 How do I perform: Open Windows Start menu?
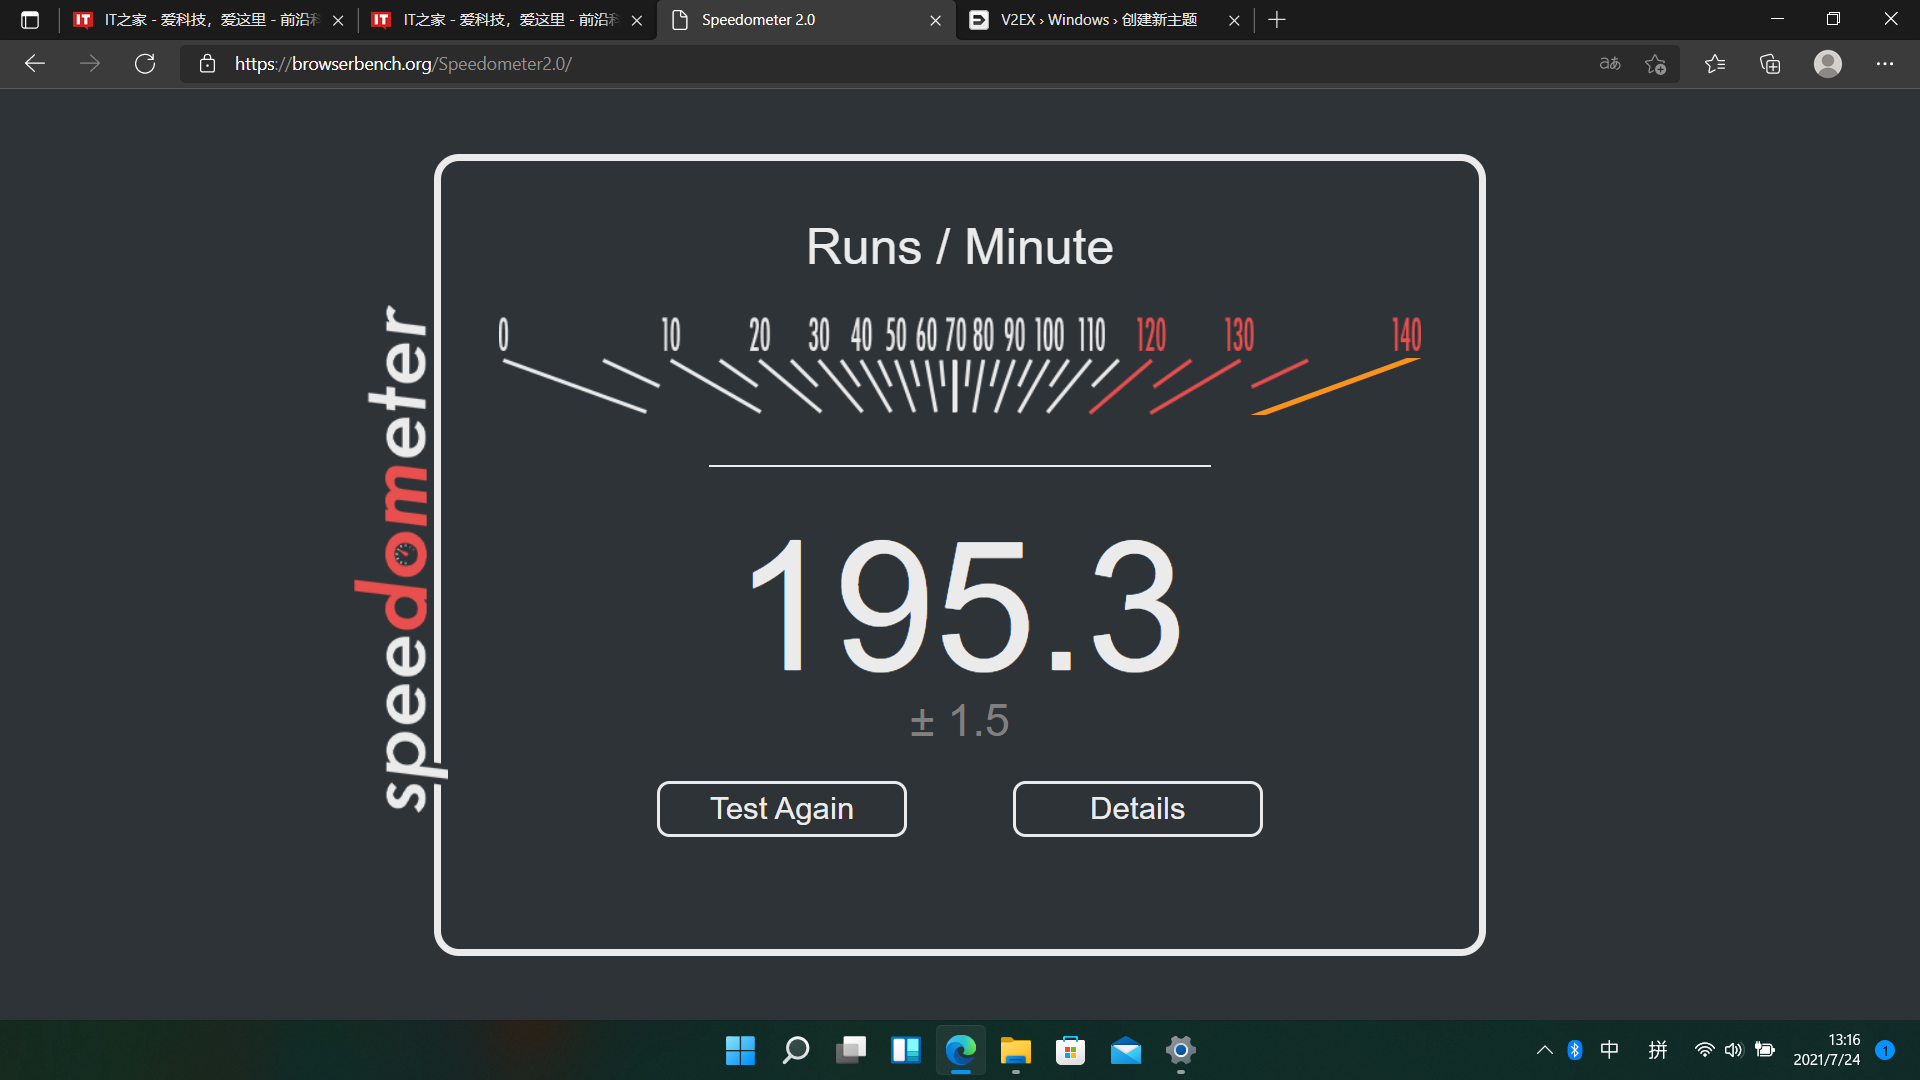click(x=740, y=1050)
